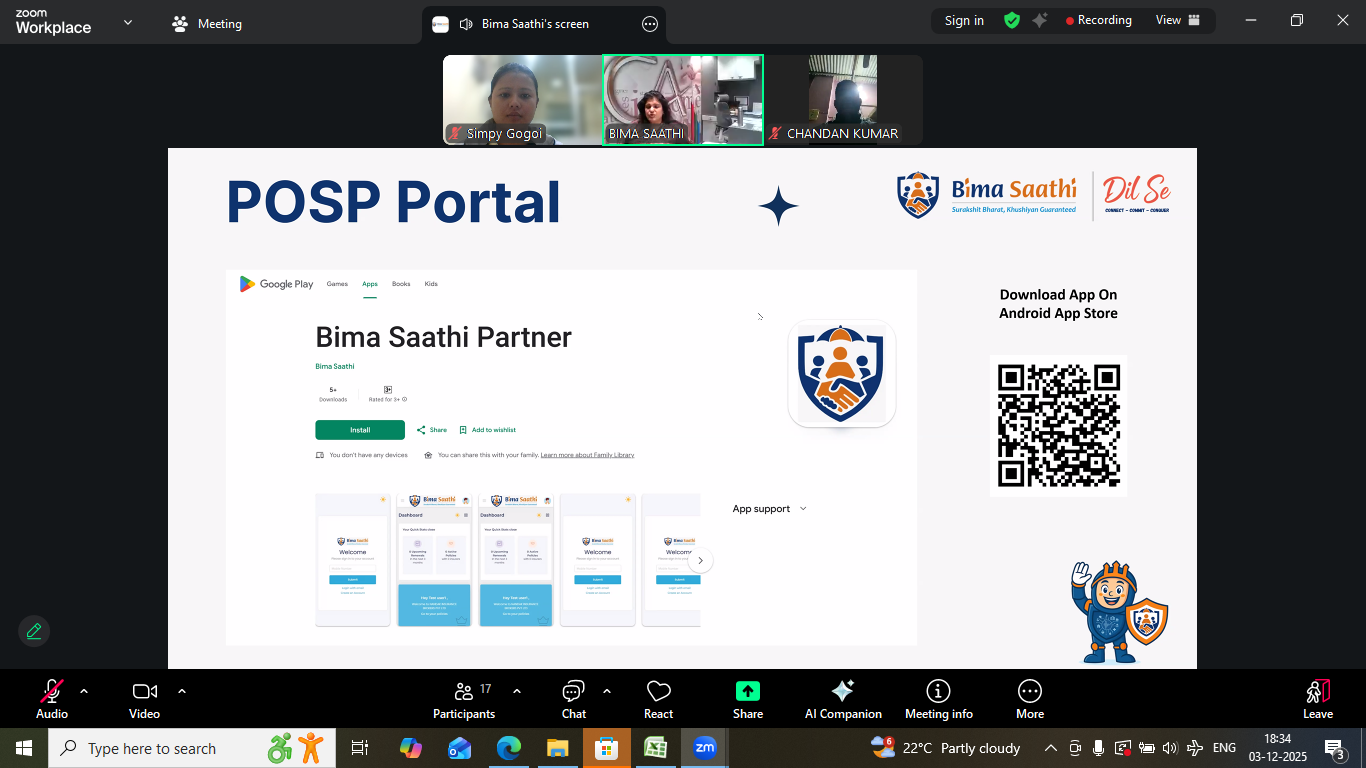The image size is (1366, 768).
Task: Expand audio settings arrow beside Audio
Action: click(x=84, y=691)
